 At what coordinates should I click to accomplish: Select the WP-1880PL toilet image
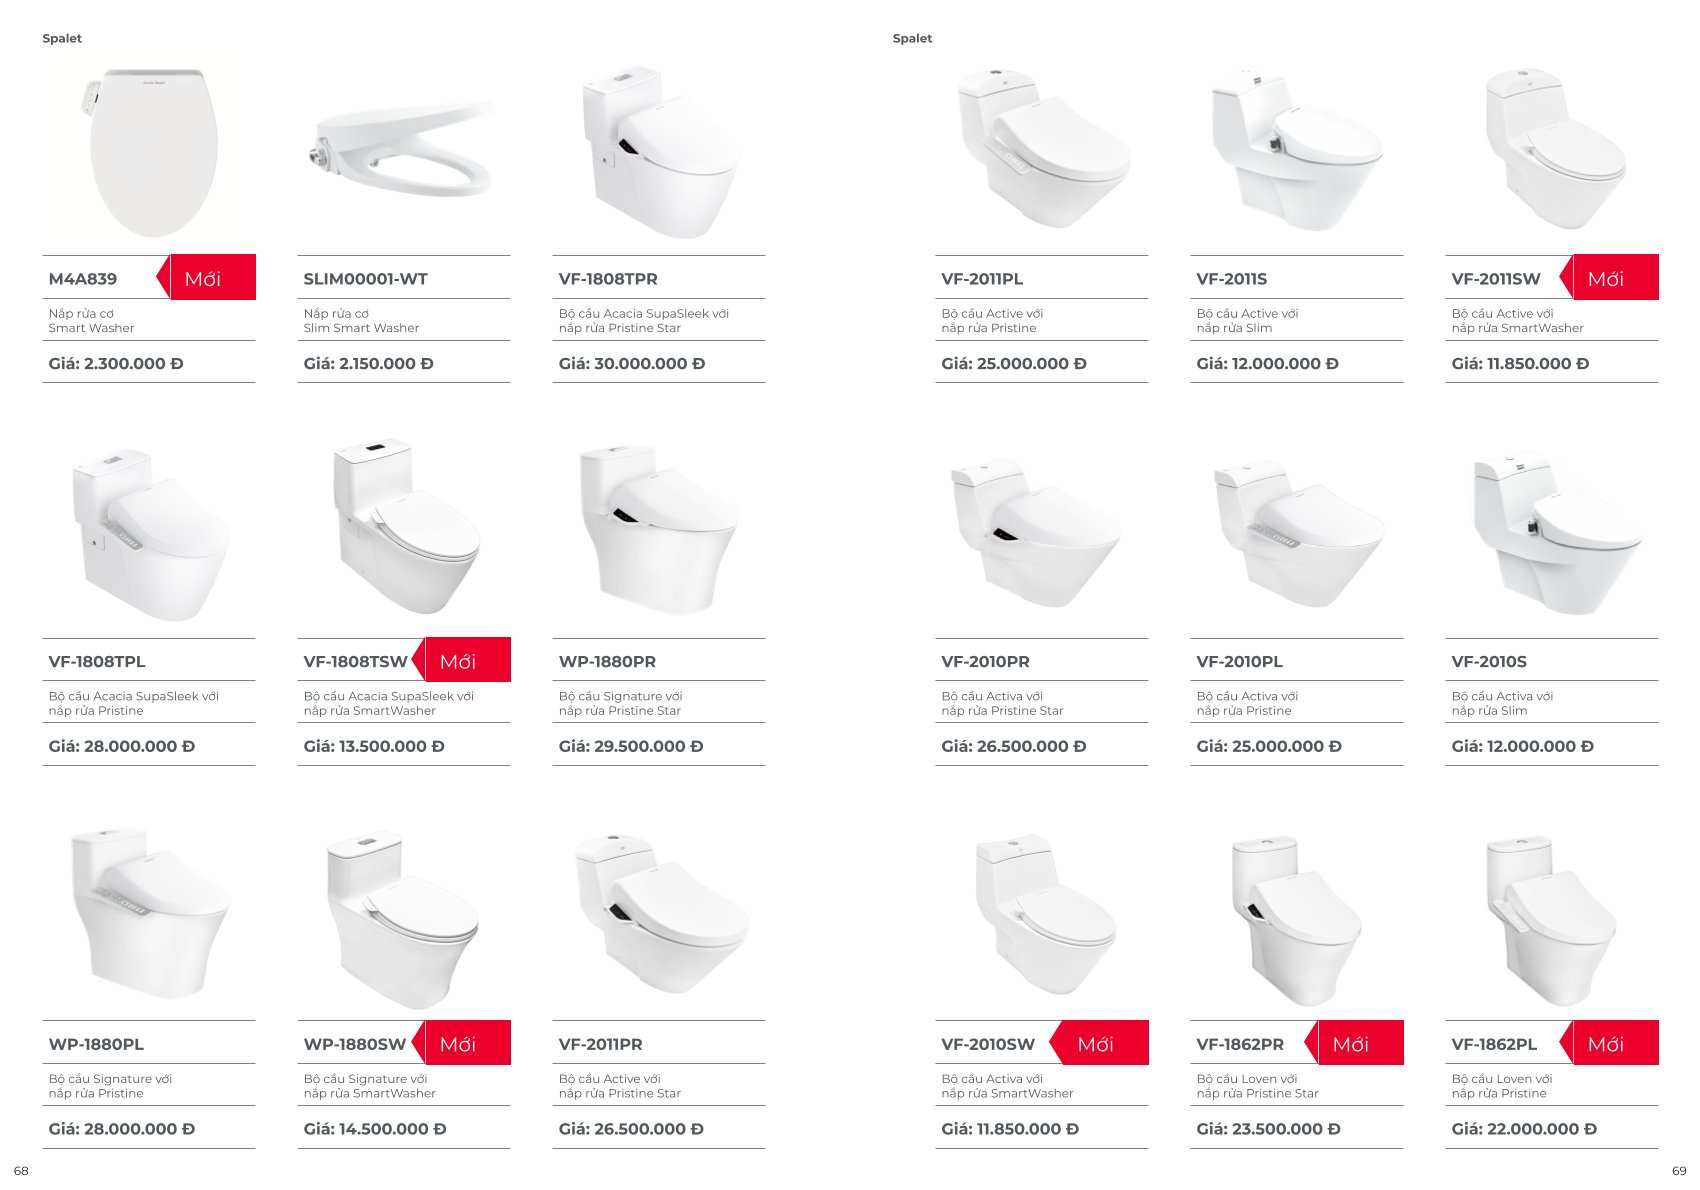[x=150, y=913]
